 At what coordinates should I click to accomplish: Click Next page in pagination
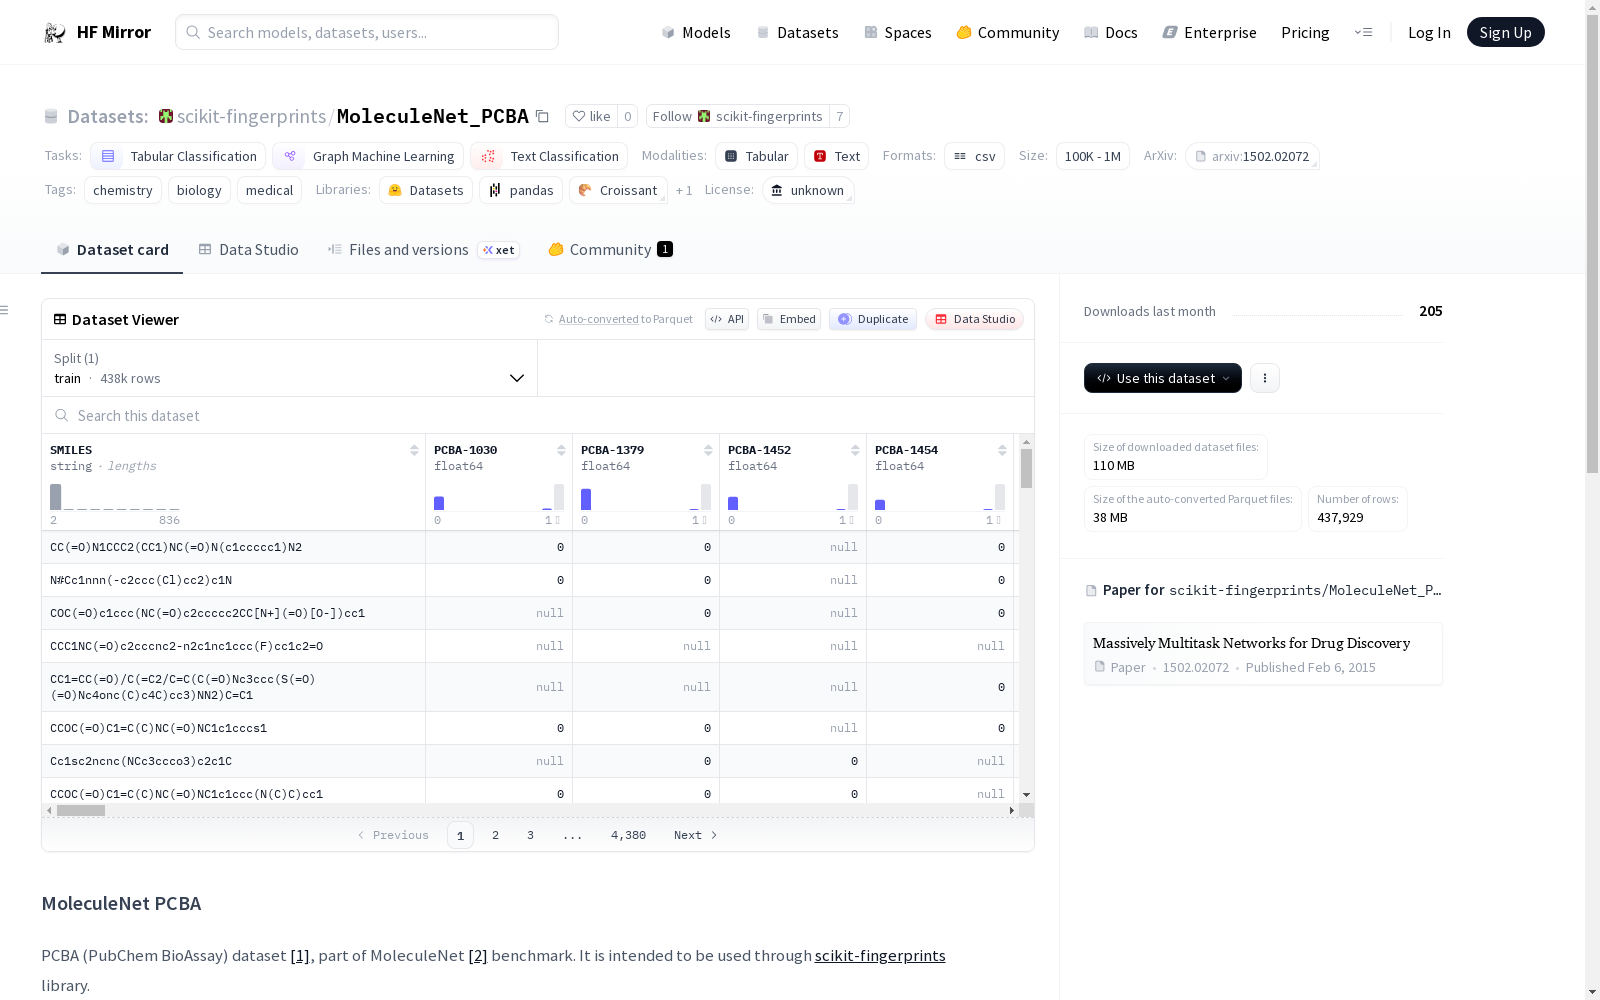[x=696, y=835]
